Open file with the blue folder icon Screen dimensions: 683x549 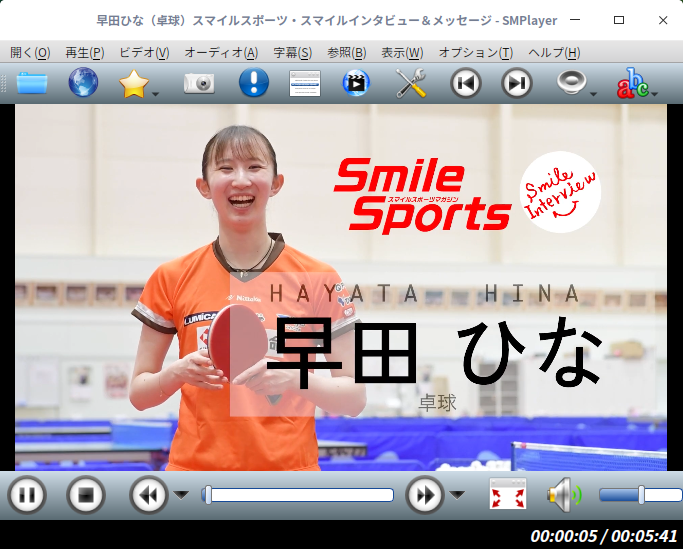point(32,83)
